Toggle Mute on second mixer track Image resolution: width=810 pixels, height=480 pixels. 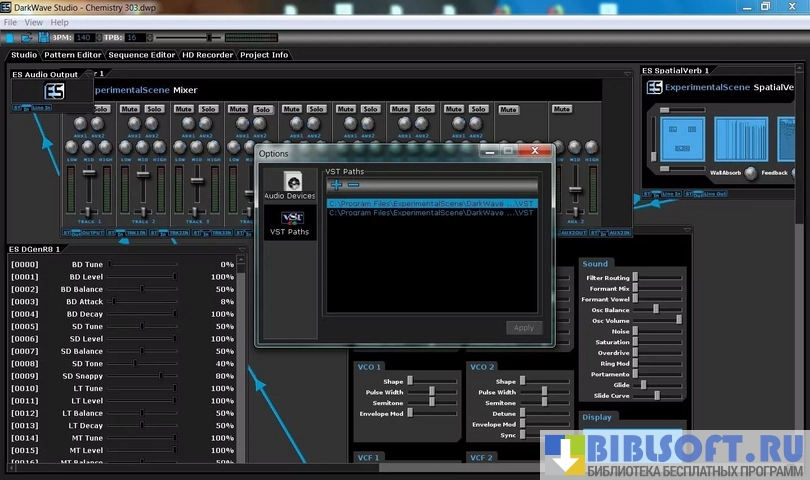click(x=129, y=109)
